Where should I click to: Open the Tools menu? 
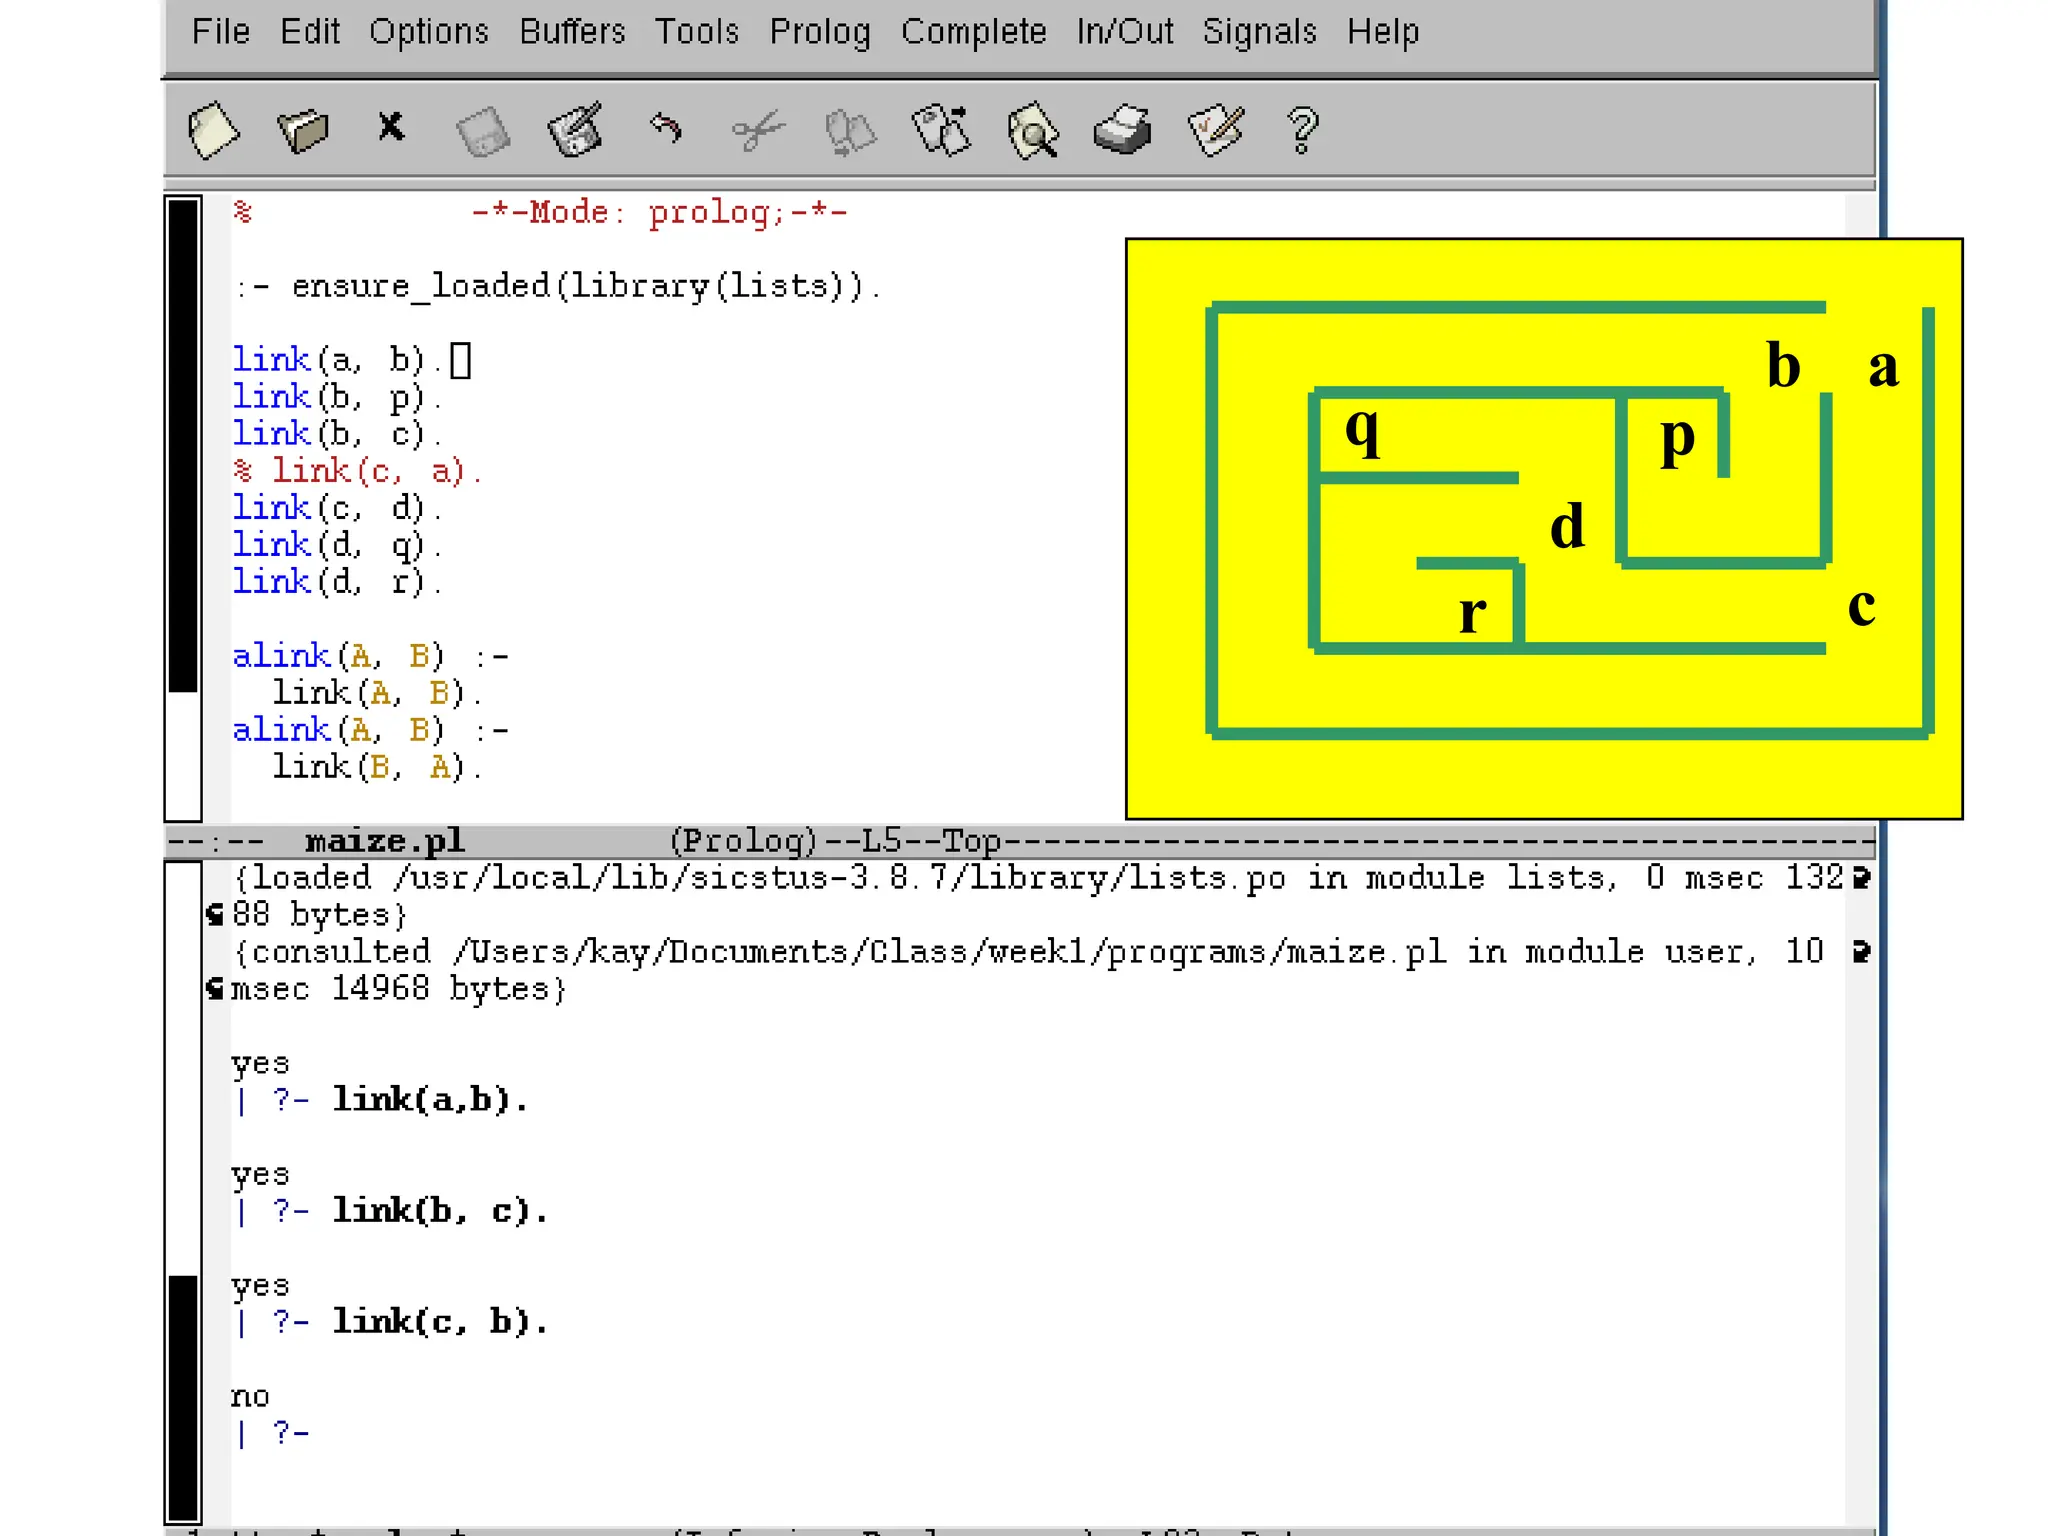[697, 32]
